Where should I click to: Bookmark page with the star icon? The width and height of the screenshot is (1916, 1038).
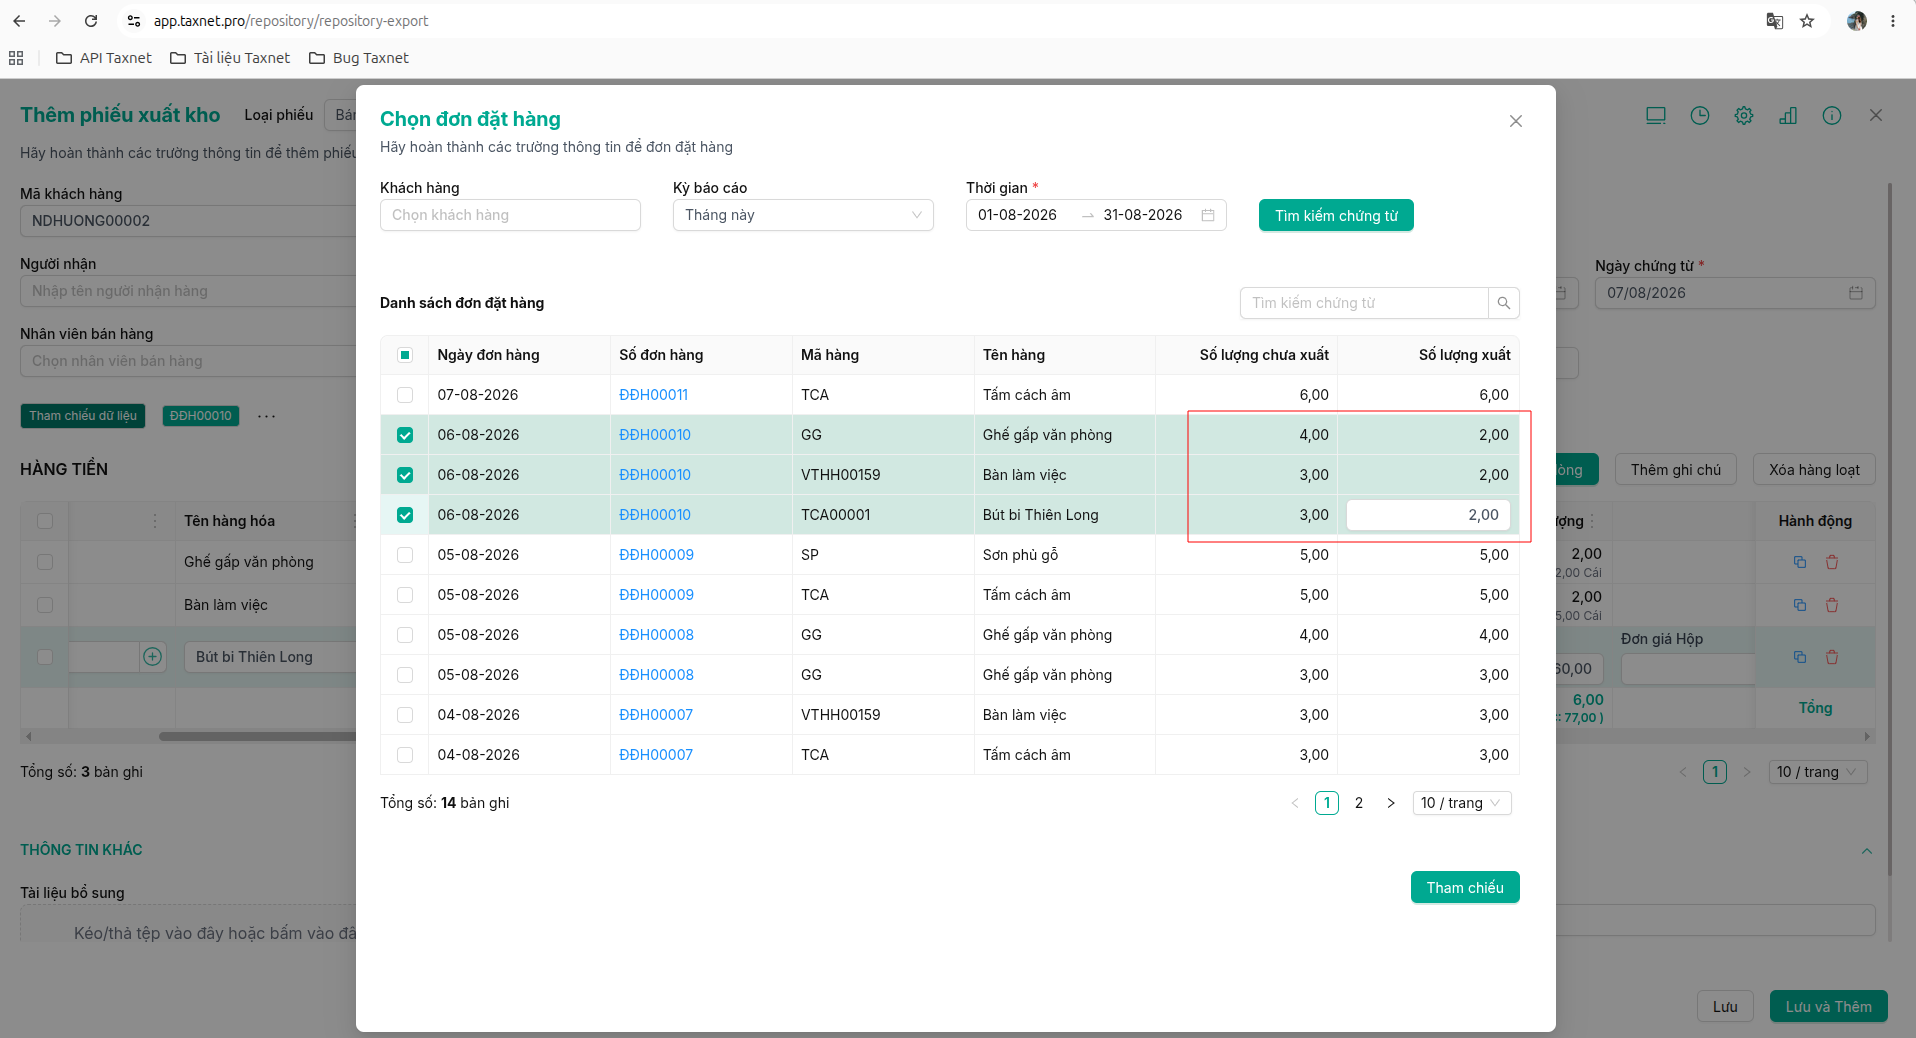[1807, 21]
